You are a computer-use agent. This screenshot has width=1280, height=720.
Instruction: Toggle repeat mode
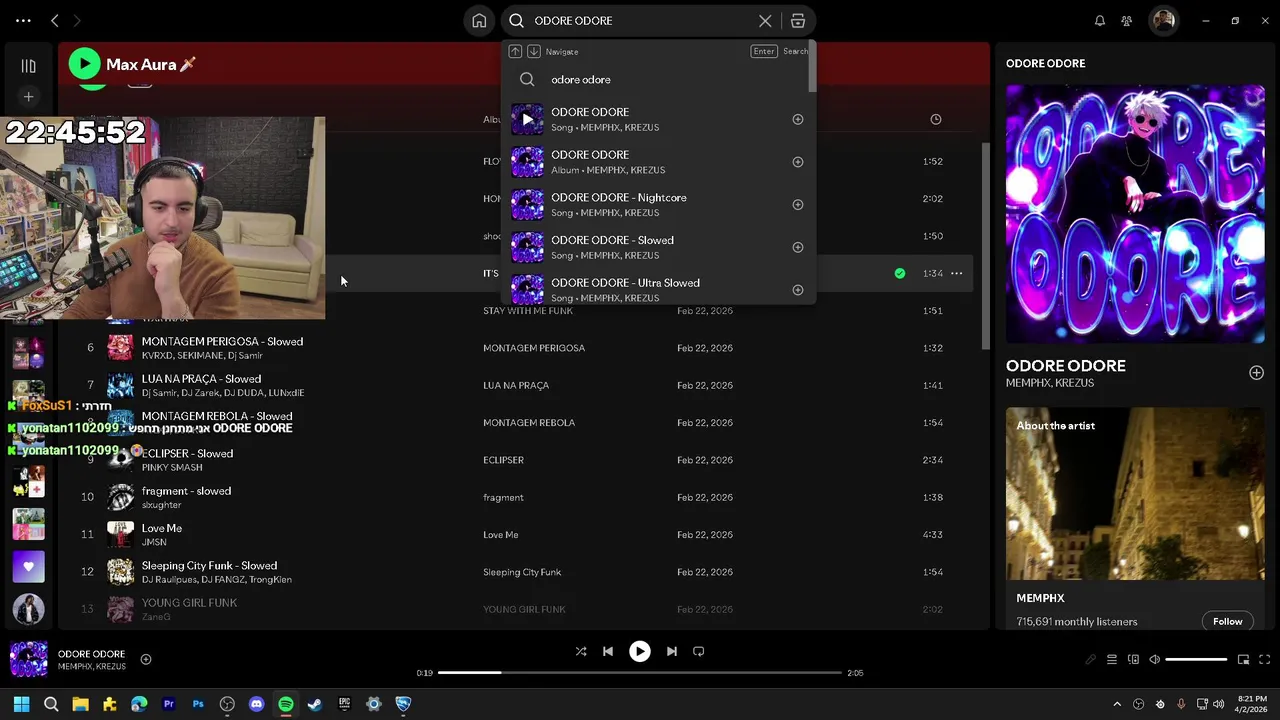tap(699, 651)
